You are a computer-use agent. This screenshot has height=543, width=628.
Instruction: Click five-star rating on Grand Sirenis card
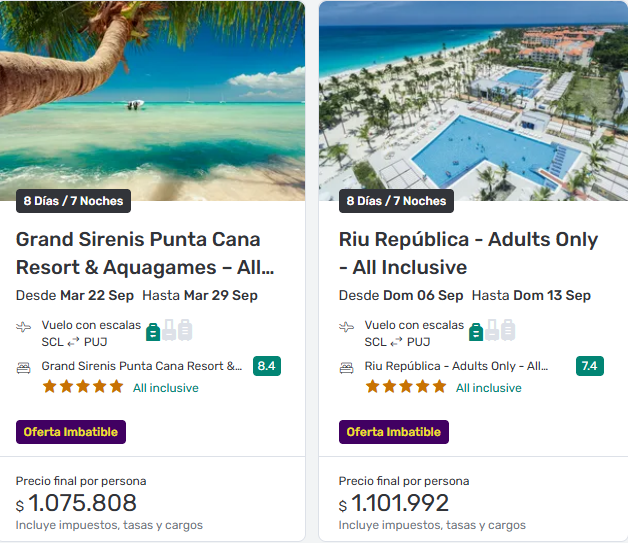(x=83, y=387)
